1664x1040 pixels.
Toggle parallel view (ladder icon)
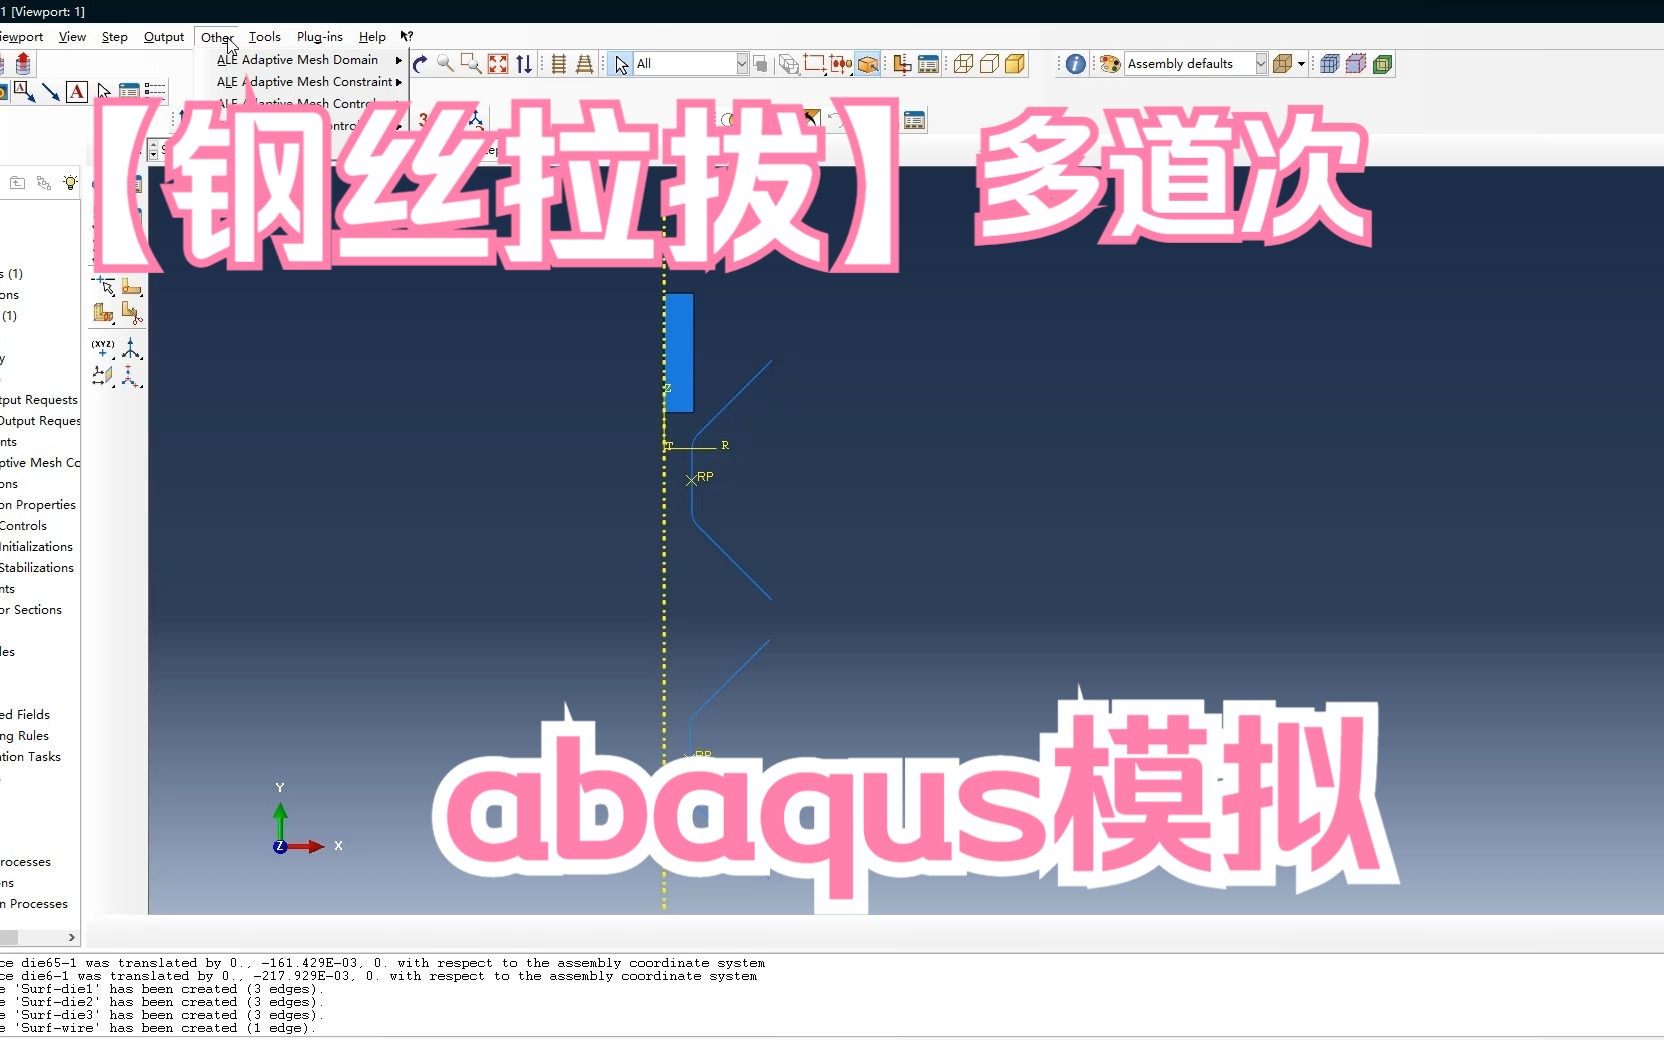tap(559, 64)
